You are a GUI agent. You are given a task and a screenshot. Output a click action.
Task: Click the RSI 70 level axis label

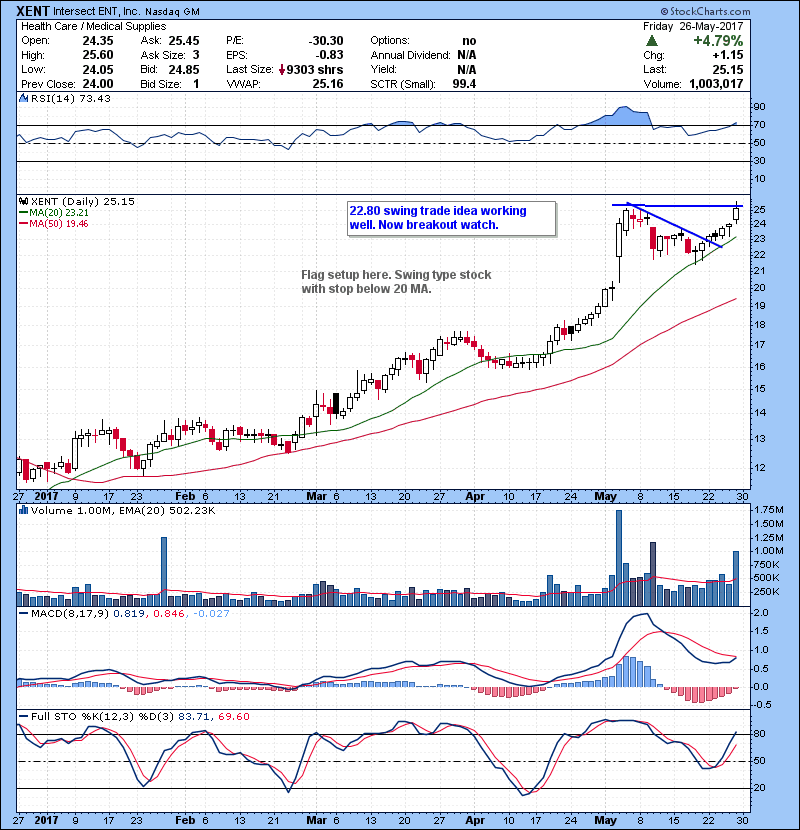click(x=759, y=125)
